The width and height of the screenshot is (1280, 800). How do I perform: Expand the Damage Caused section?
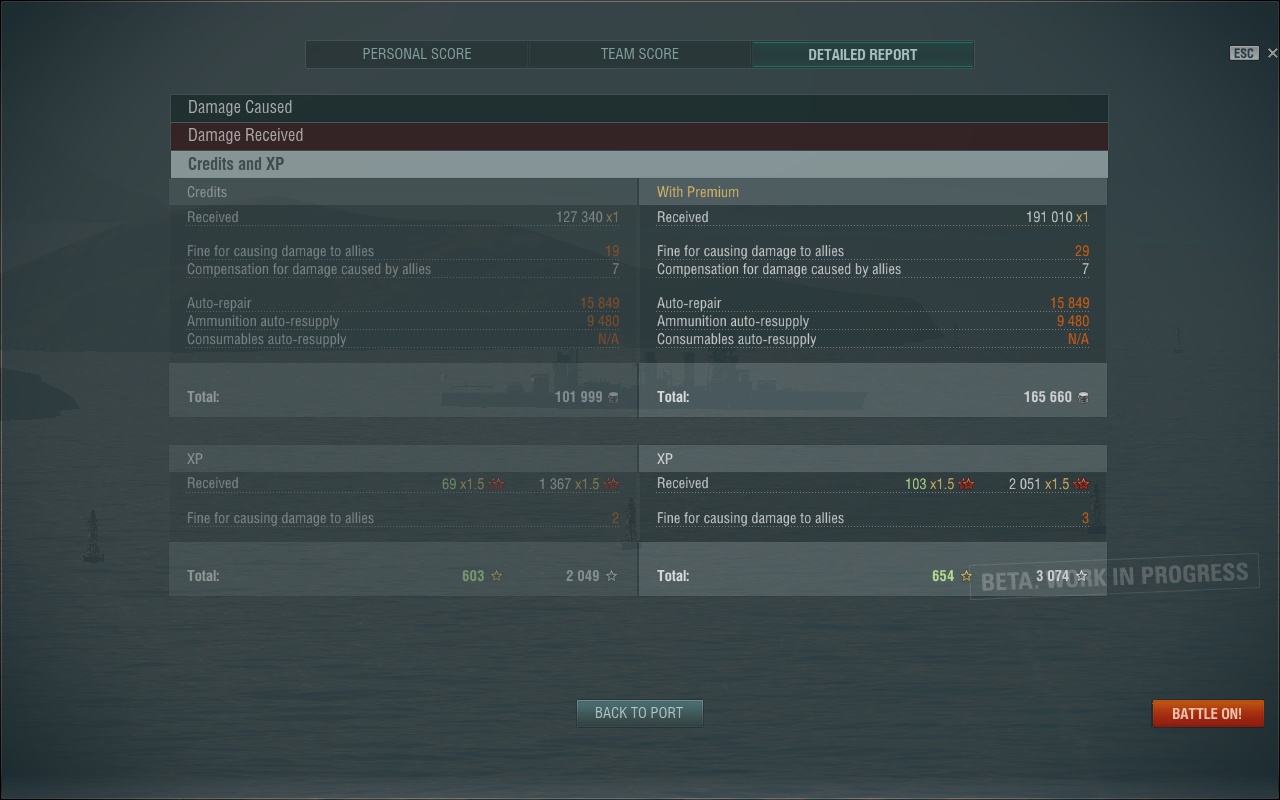pyautogui.click(x=639, y=108)
